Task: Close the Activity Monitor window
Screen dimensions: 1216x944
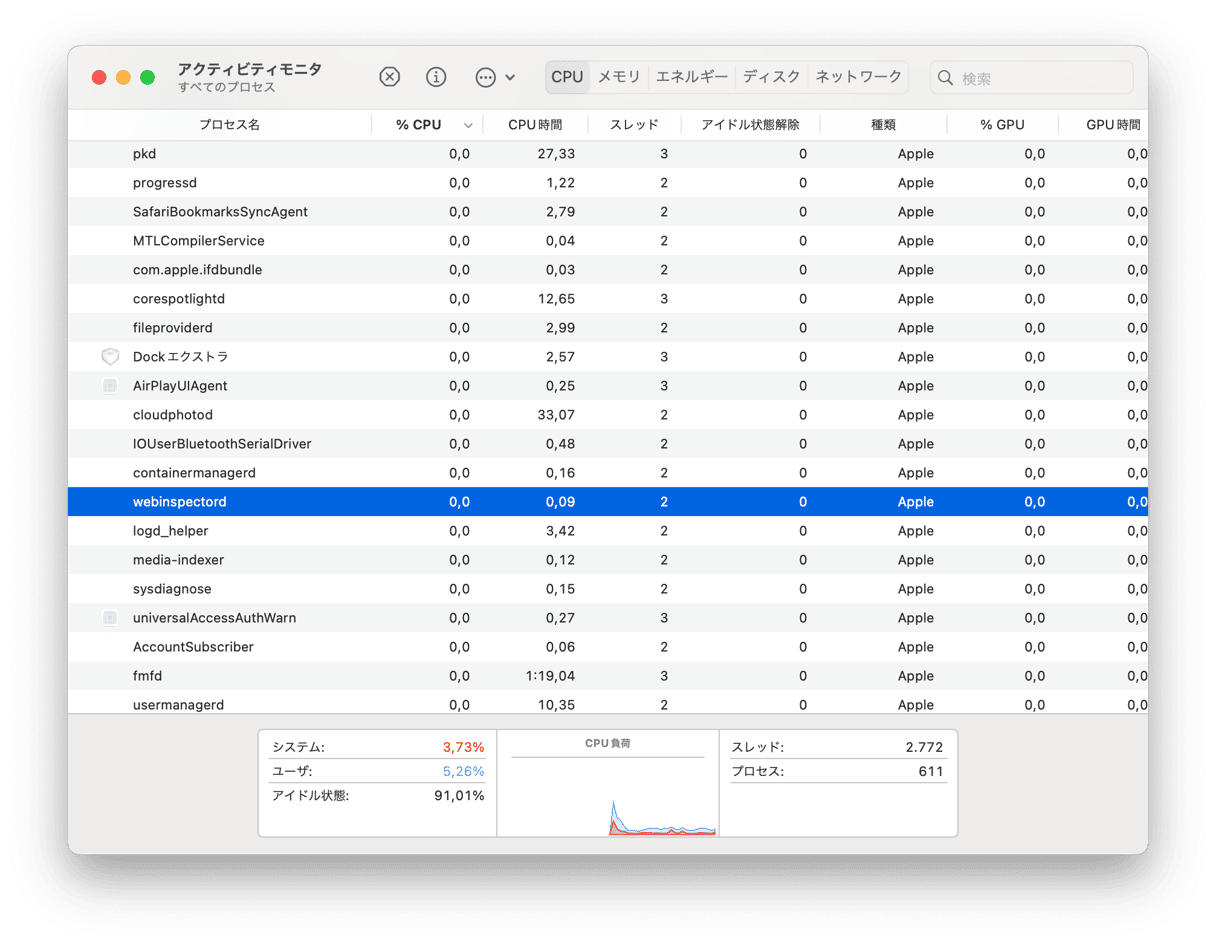Action: click(x=99, y=78)
